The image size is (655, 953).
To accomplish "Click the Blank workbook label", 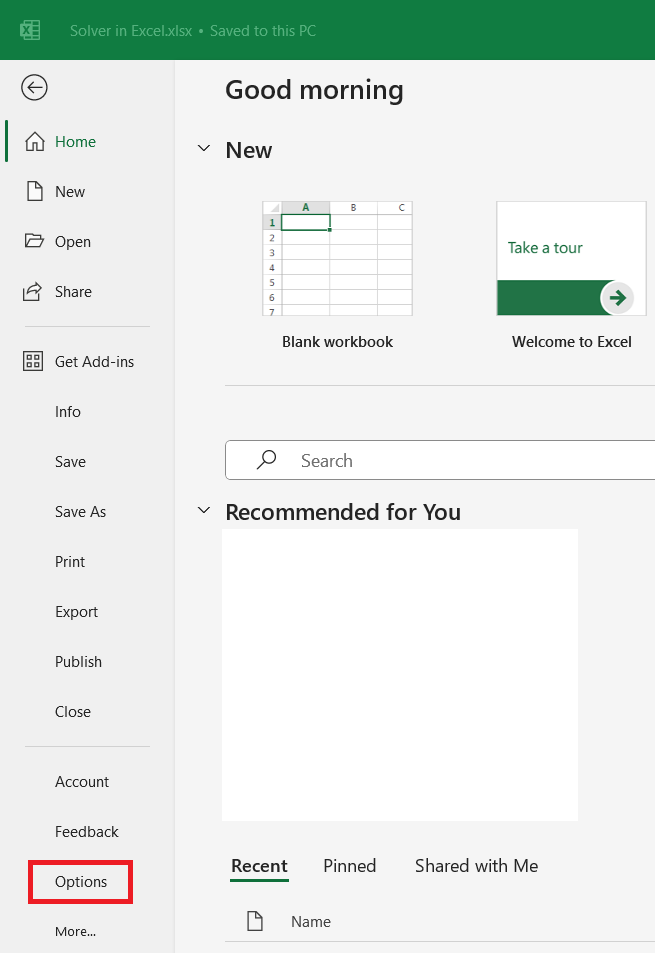I will coord(337,342).
